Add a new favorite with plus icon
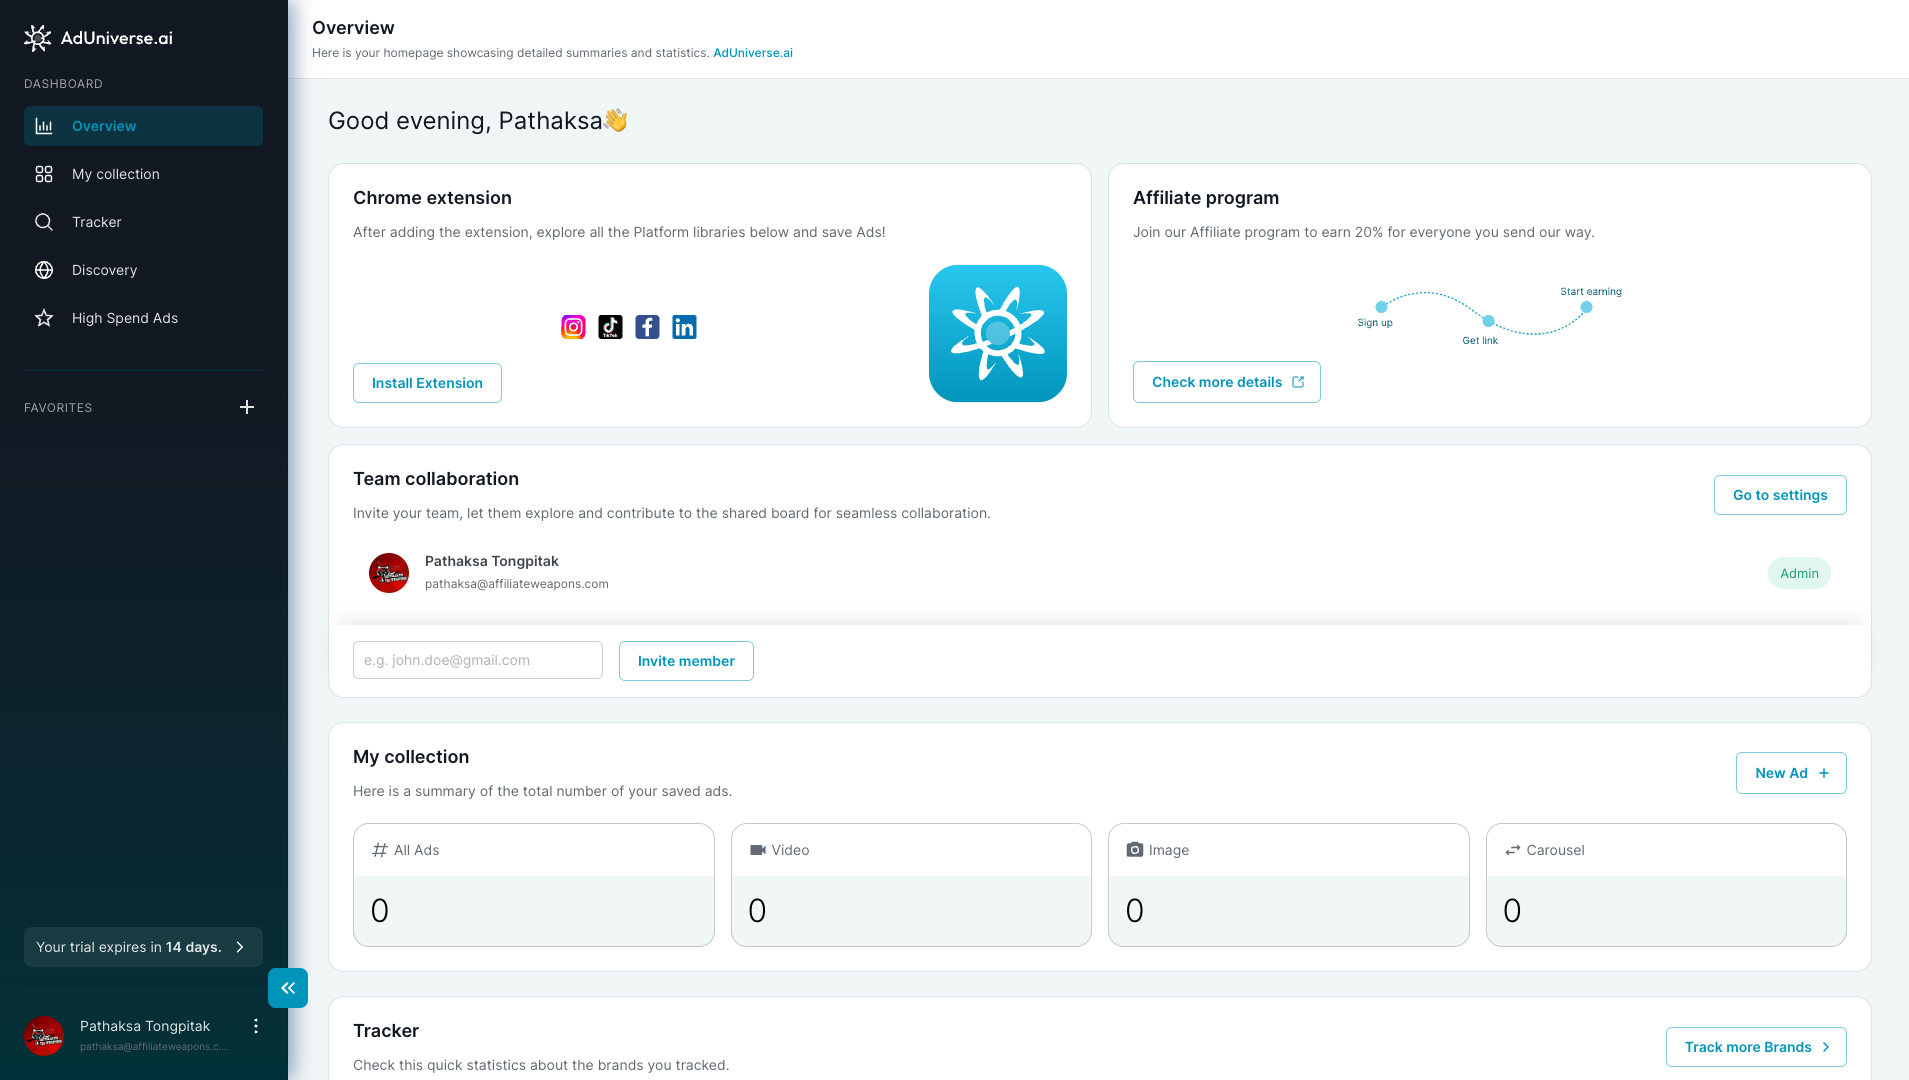This screenshot has width=1909, height=1080. [247, 407]
